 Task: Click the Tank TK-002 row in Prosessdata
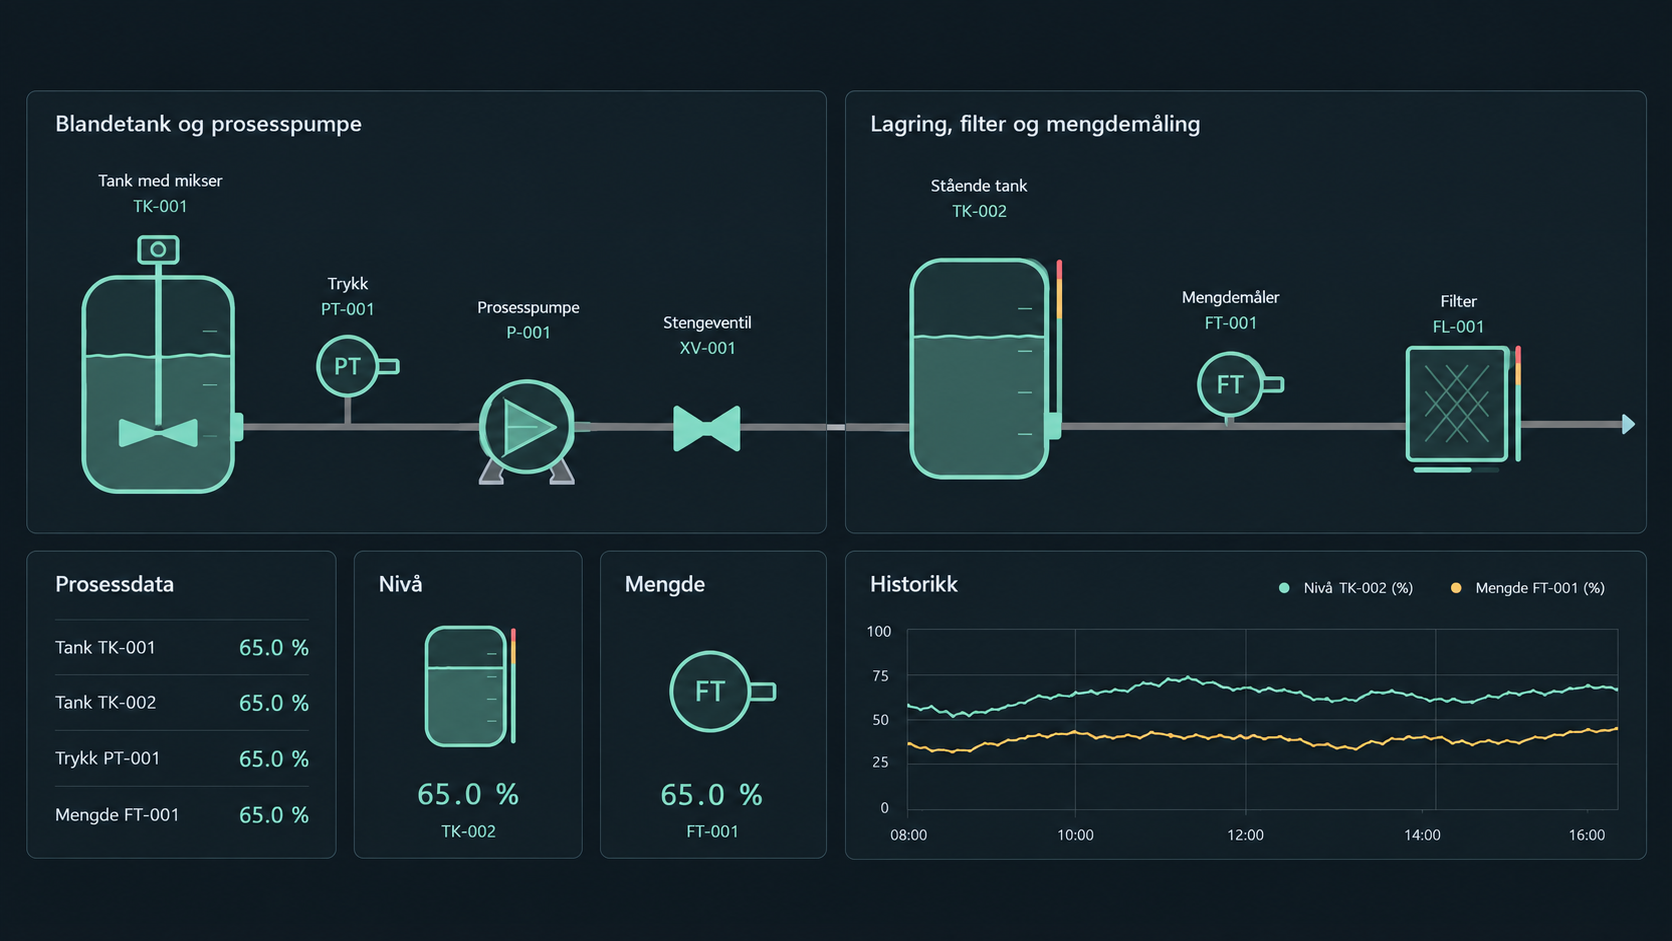(181, 702)
